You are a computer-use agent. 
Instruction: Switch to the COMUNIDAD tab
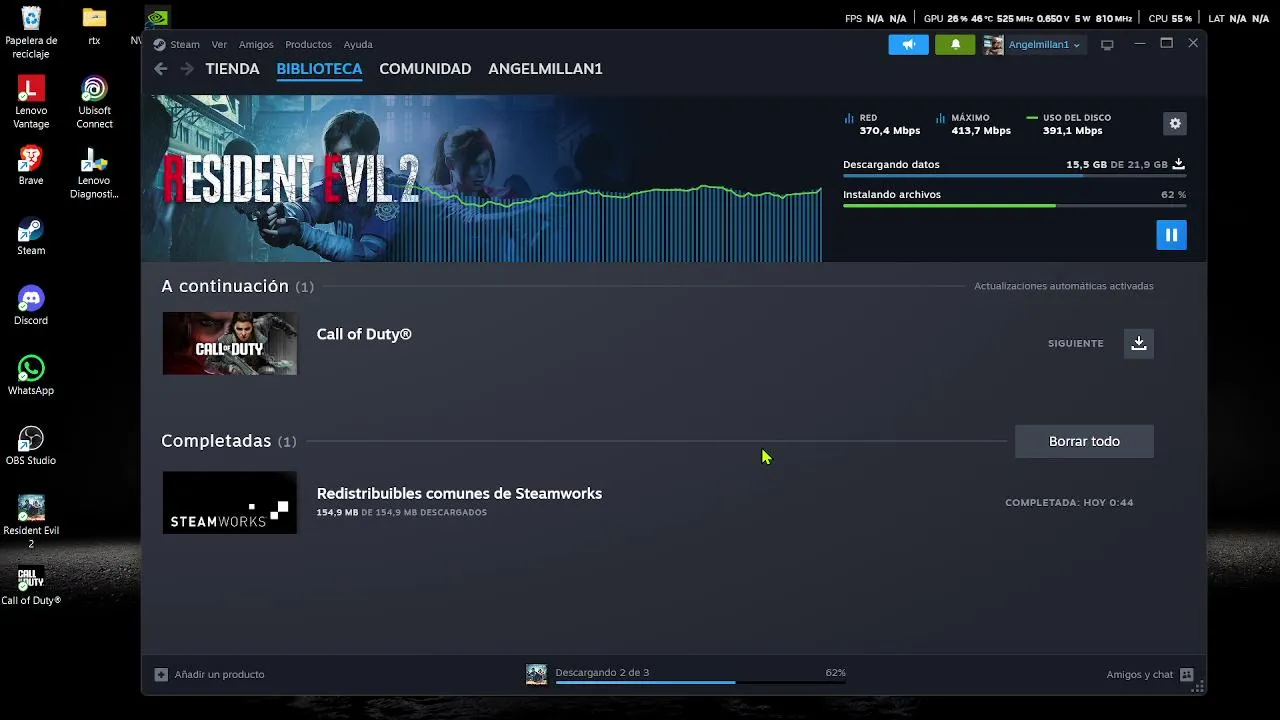coord(425,69)
